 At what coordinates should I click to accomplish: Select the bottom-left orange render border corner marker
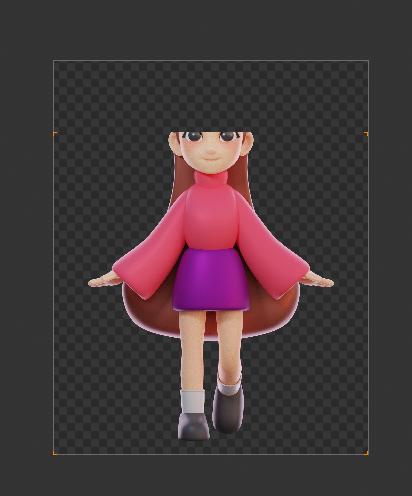(55, 453)
